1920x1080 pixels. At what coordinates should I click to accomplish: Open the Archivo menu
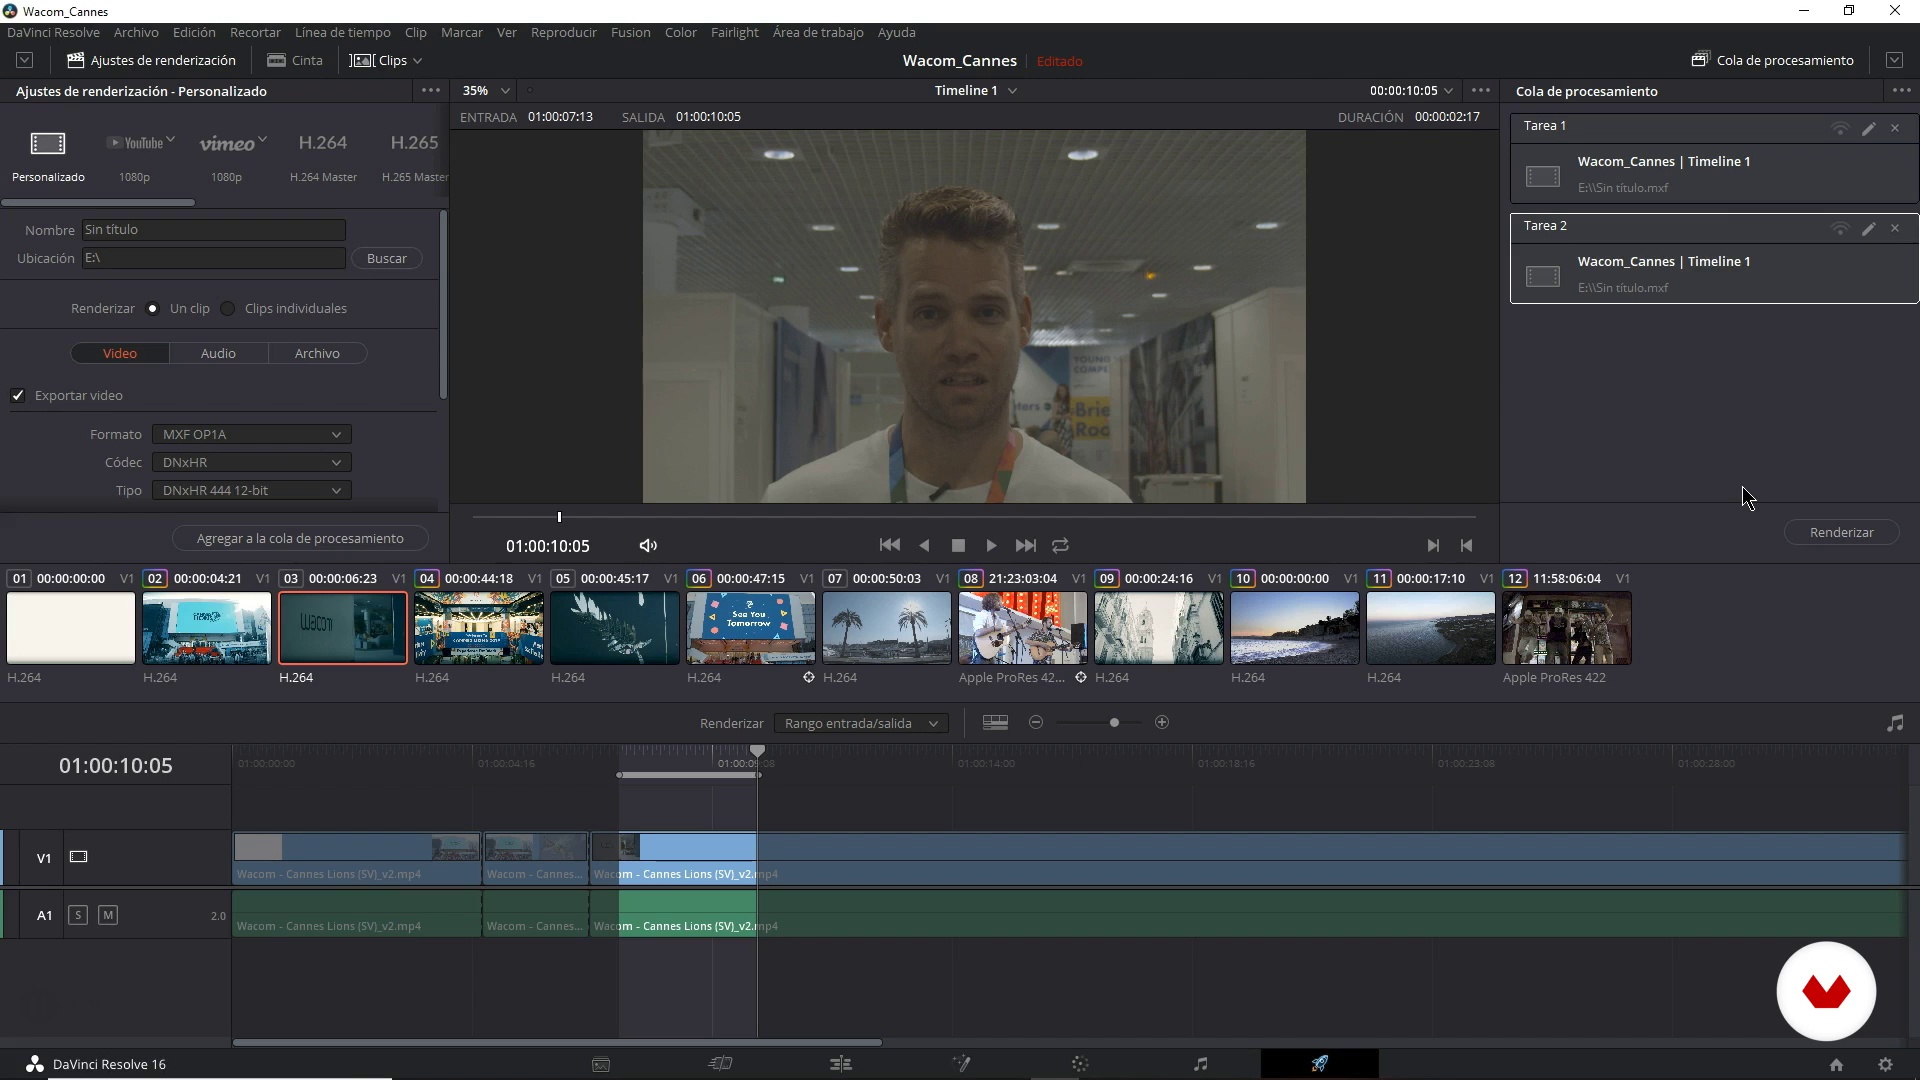136,32
